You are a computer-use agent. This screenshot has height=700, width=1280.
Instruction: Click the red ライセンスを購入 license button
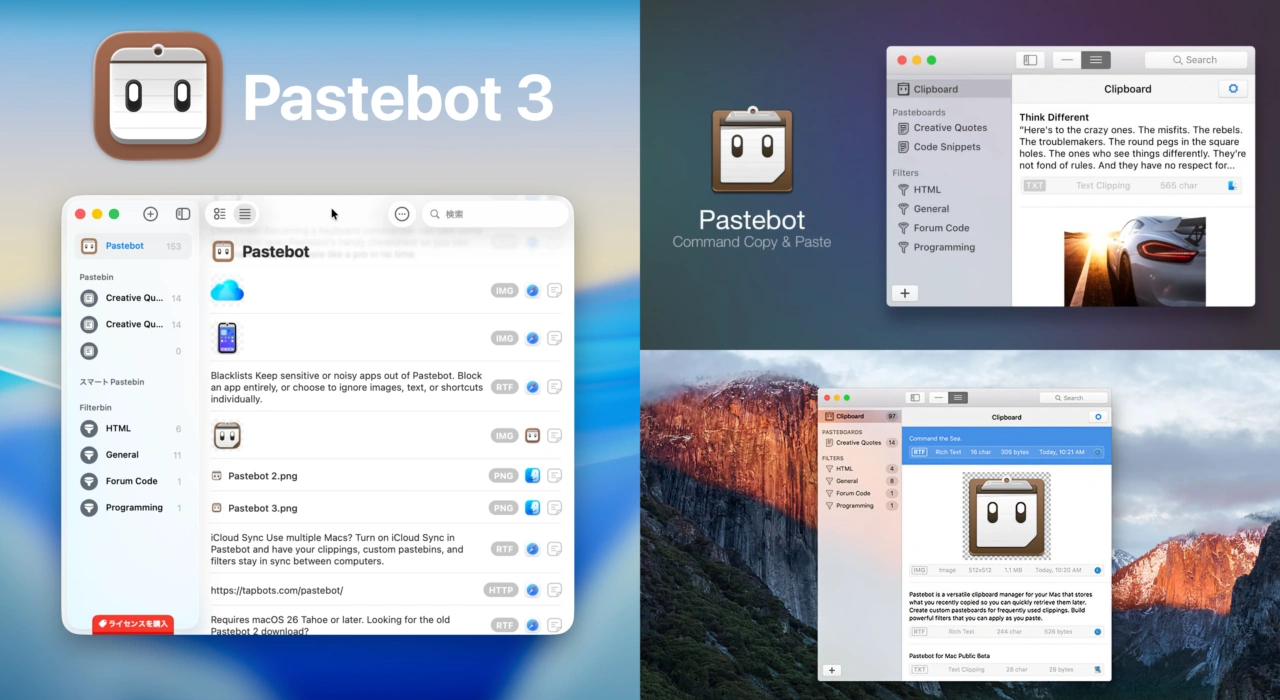[x=133, y=624]
